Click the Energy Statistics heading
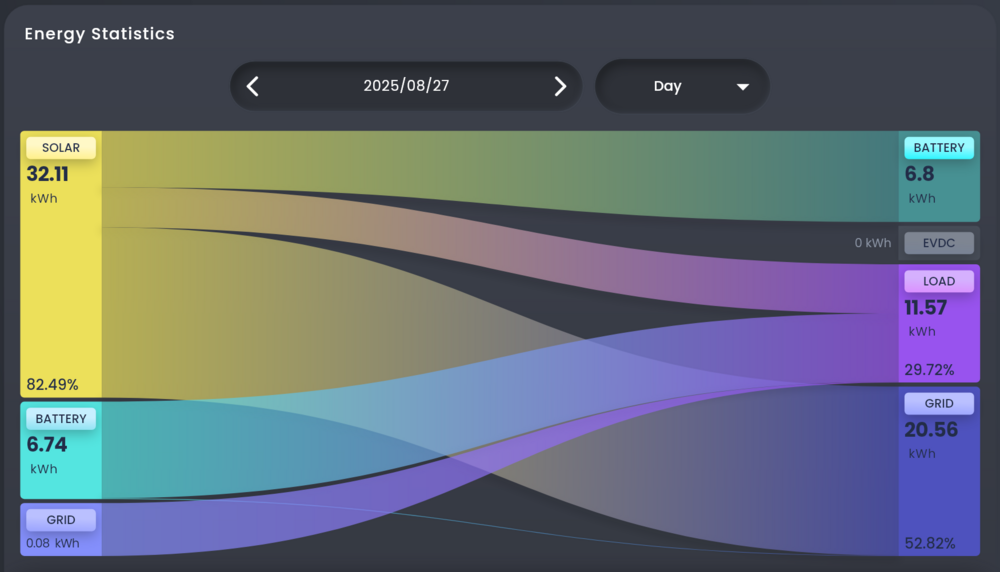1000x572 pixels. pyautogui.click(x=99, y=34)
